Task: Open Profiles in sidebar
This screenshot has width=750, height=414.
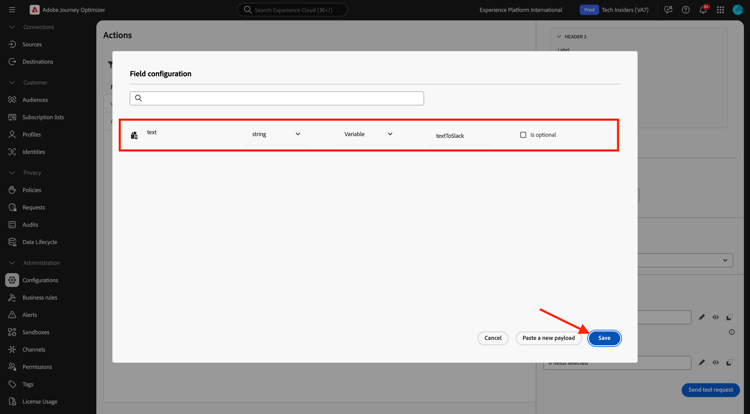Action: pyautogui.click(x=32, y=134)
